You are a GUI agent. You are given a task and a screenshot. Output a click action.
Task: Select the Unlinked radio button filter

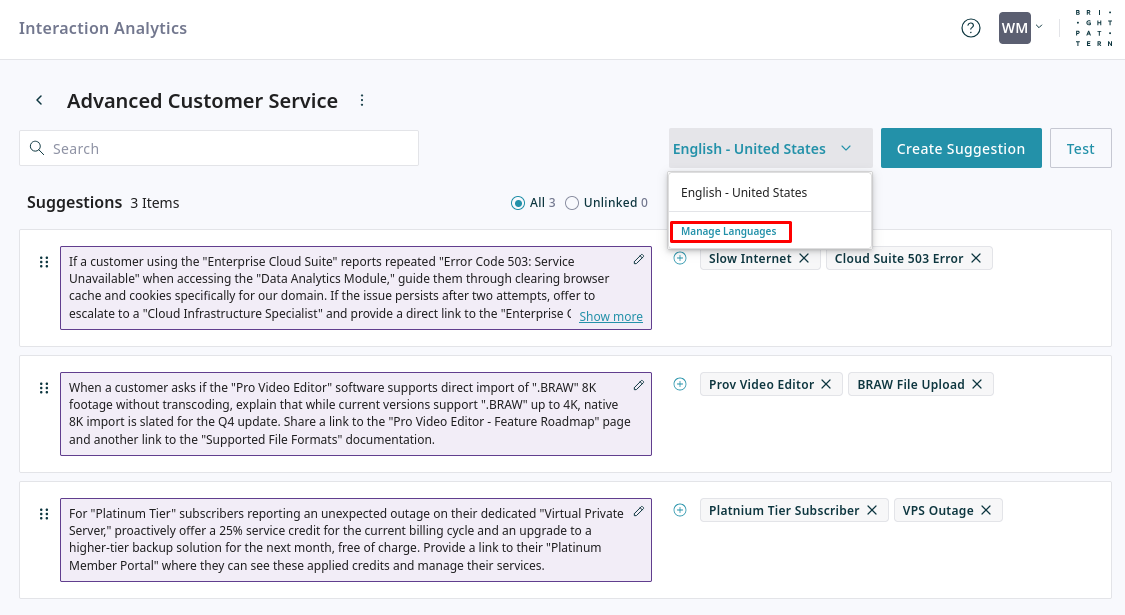click(572, 203)
